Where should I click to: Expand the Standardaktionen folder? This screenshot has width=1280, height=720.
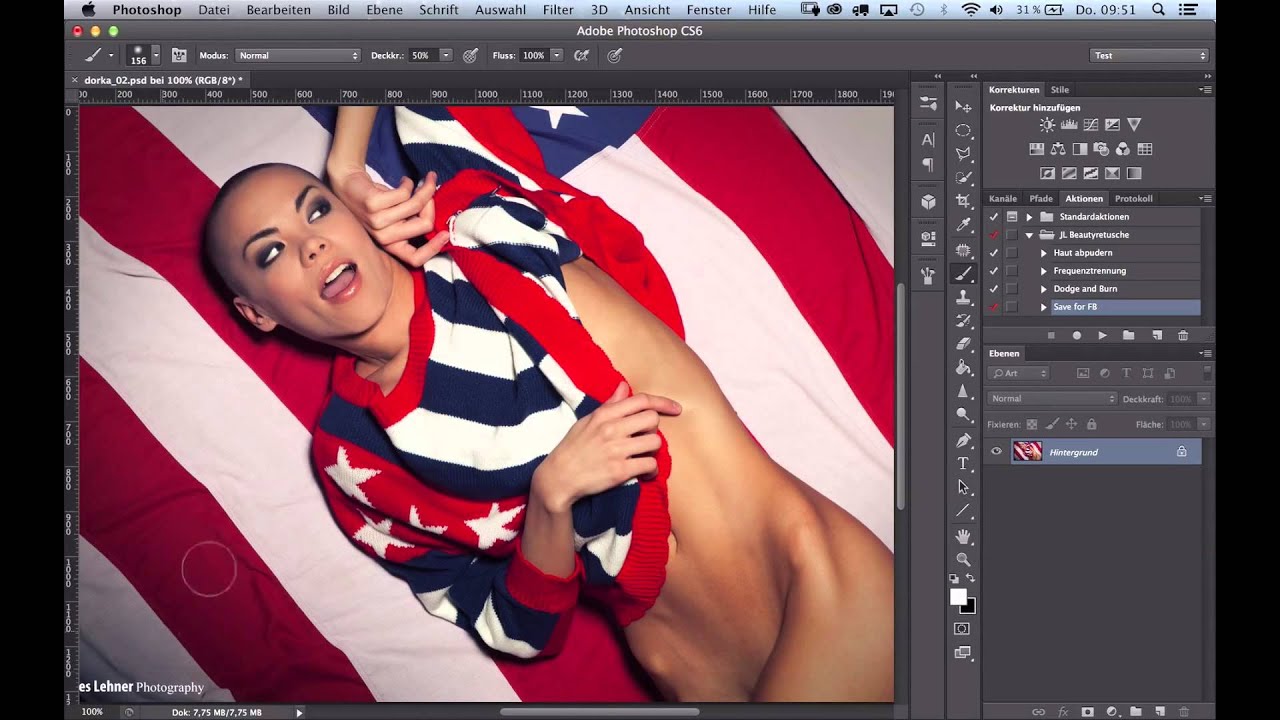coord(1029,217)
